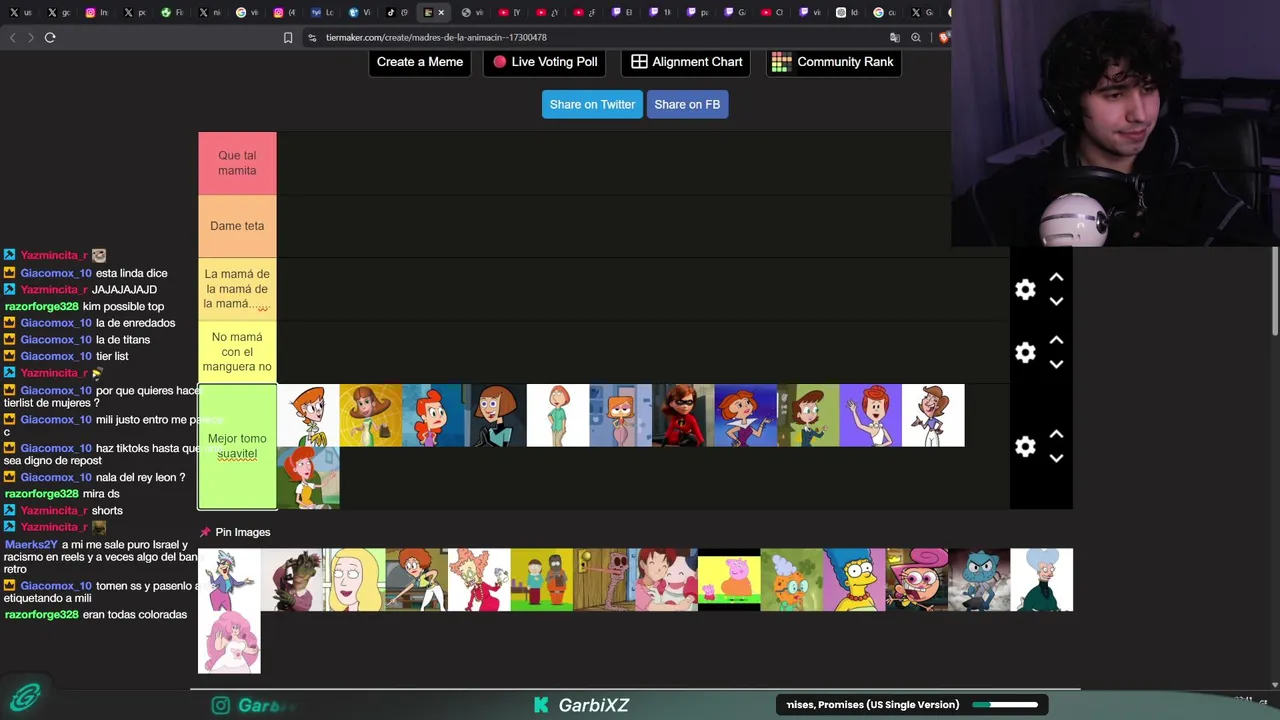Select the Elastigirl thumbnail
This screenshot has width=1280, height=720.
(x=683, y=415)
